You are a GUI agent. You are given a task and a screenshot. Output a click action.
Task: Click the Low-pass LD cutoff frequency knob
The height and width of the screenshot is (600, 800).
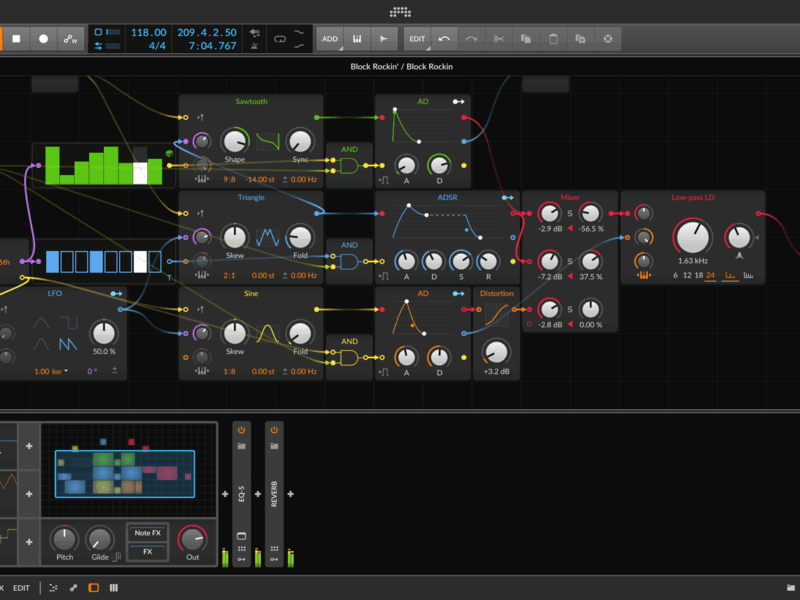(x=692, y=237)
